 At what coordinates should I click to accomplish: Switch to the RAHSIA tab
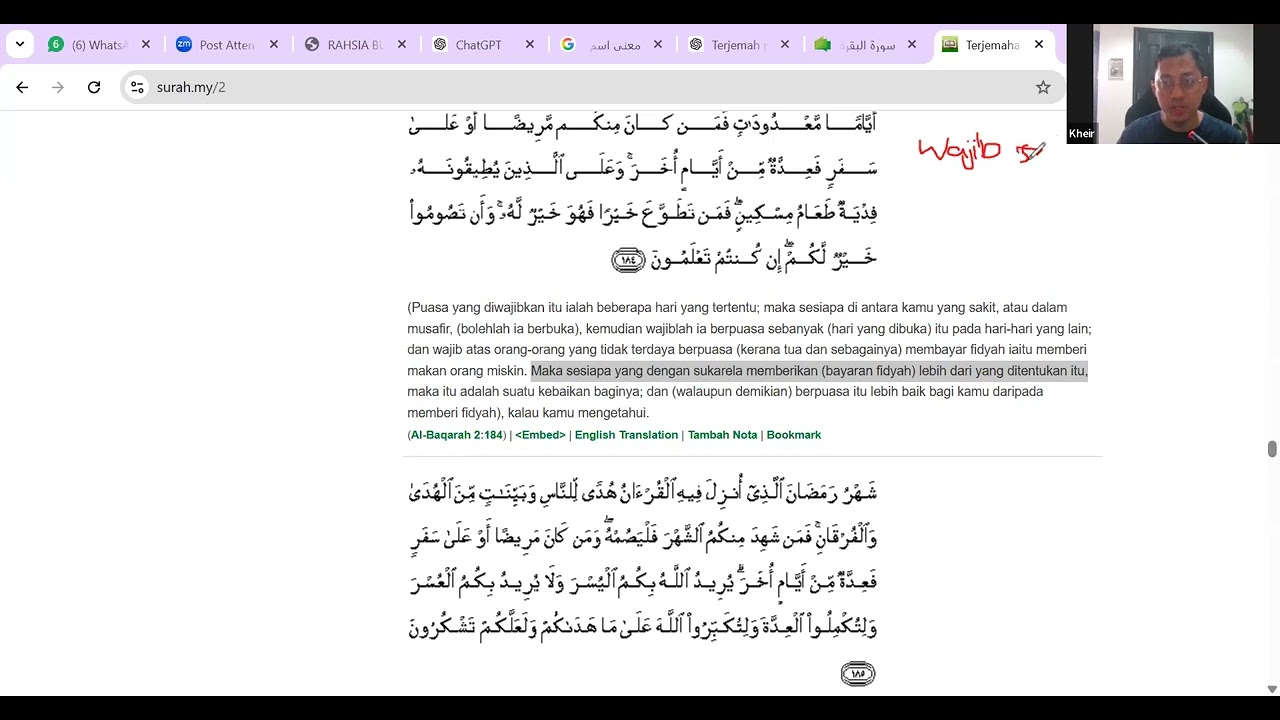coord(355,45)
